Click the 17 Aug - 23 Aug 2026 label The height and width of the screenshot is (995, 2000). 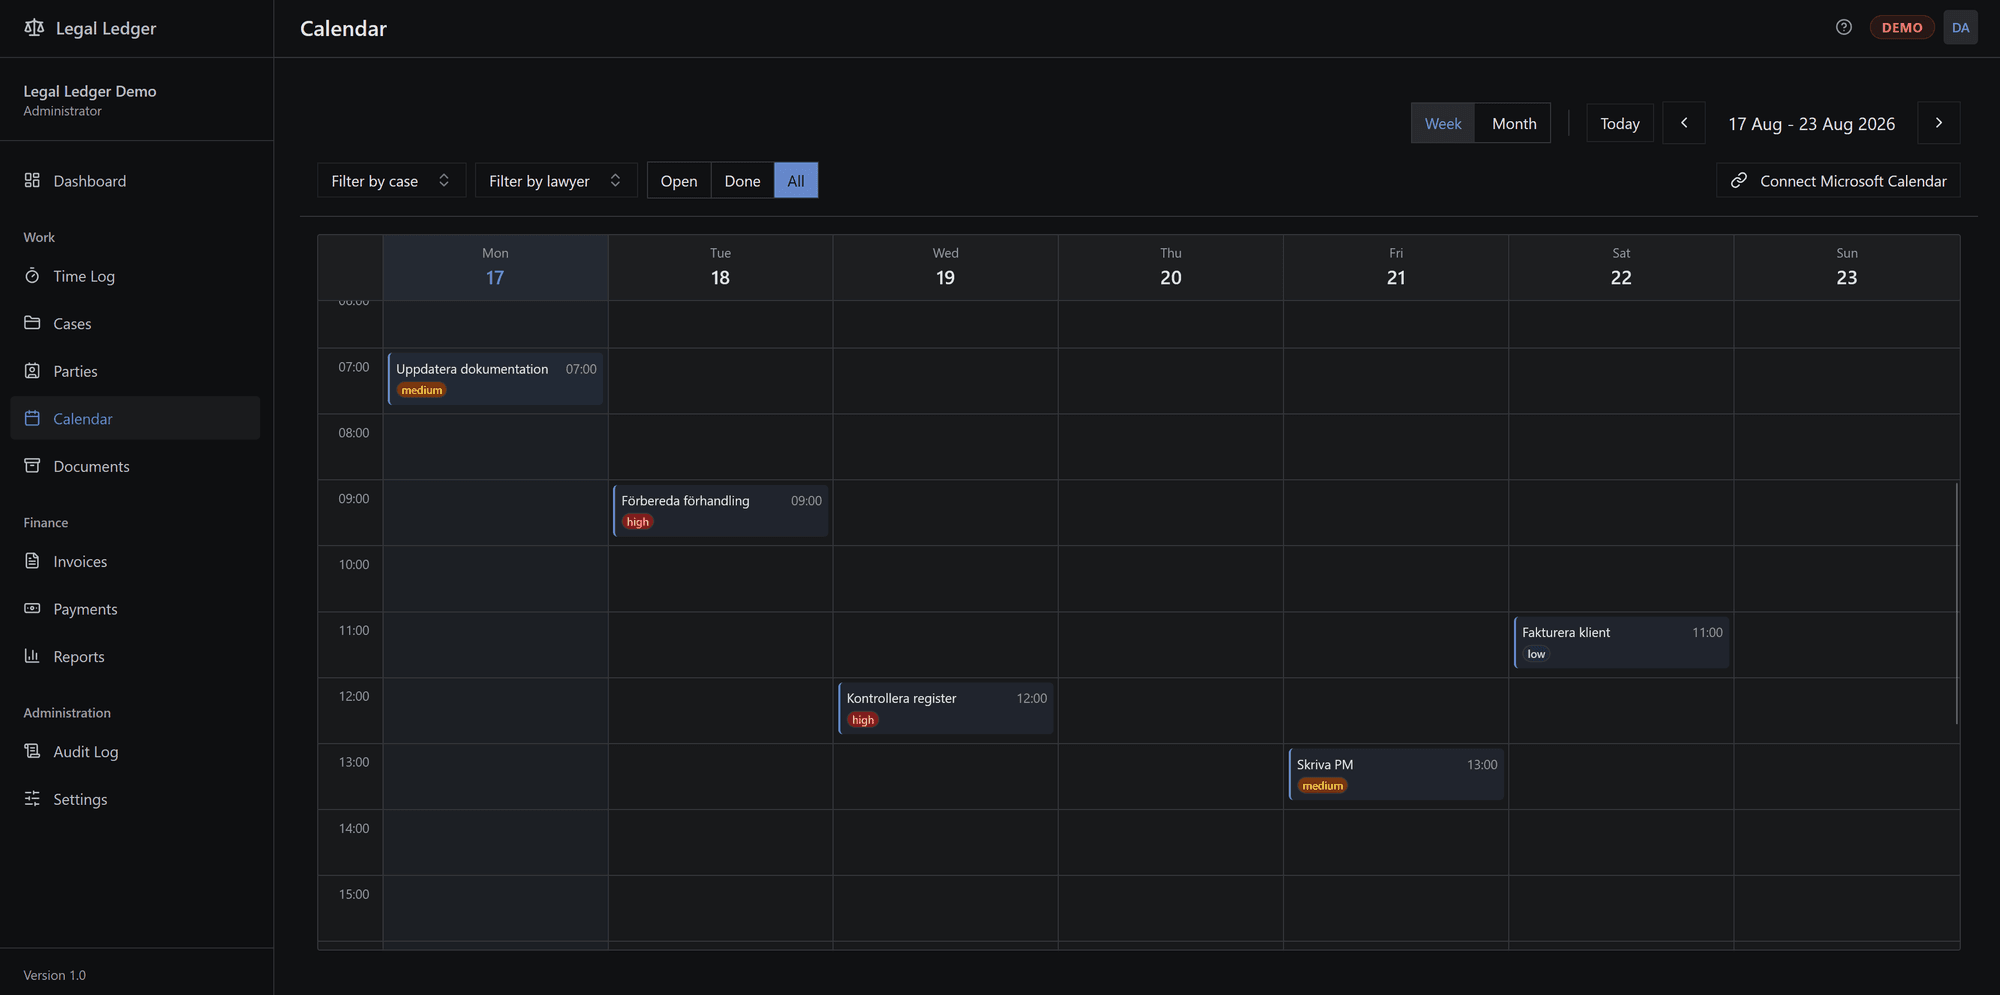click(1811, 123)
